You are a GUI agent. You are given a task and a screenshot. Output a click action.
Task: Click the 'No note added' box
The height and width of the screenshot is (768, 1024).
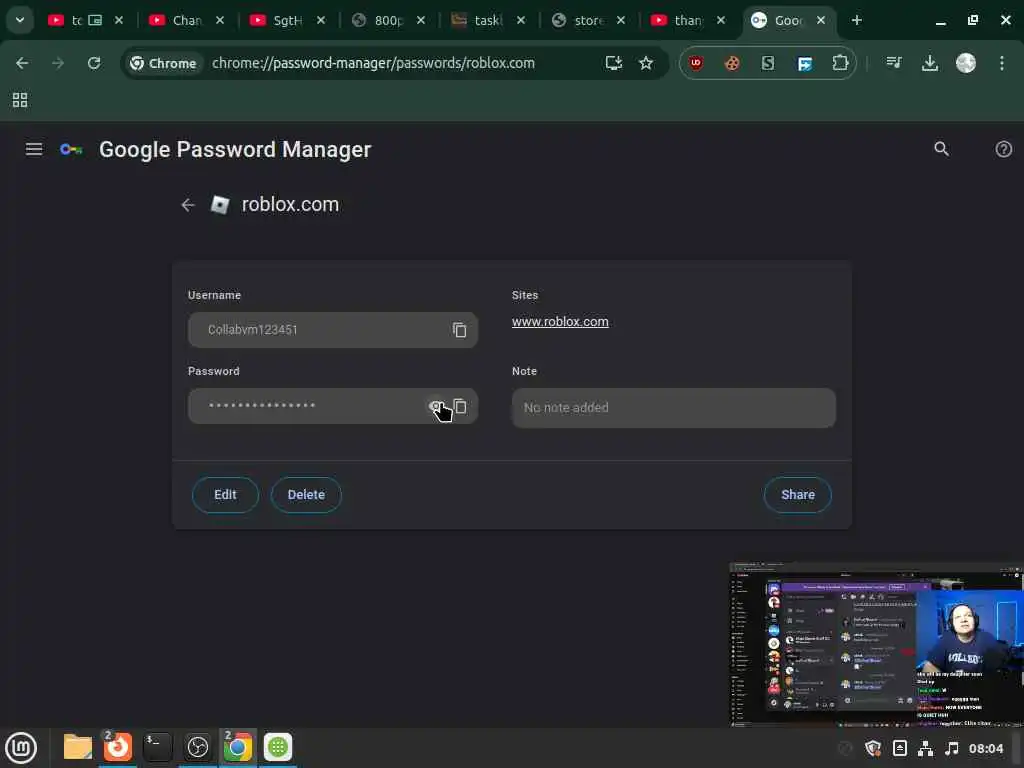673,408
